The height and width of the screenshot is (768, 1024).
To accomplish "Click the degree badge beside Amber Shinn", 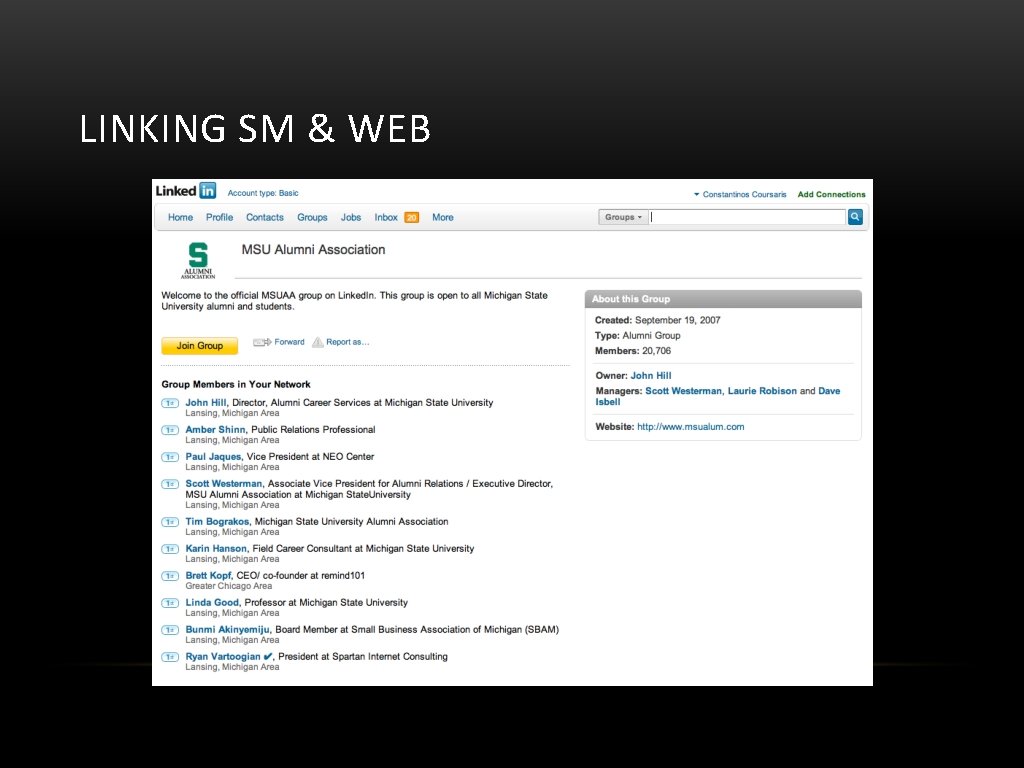I will click(x=170, y=430).
